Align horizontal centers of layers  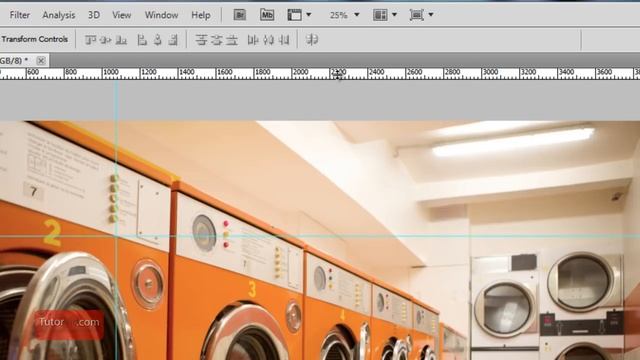158,40
